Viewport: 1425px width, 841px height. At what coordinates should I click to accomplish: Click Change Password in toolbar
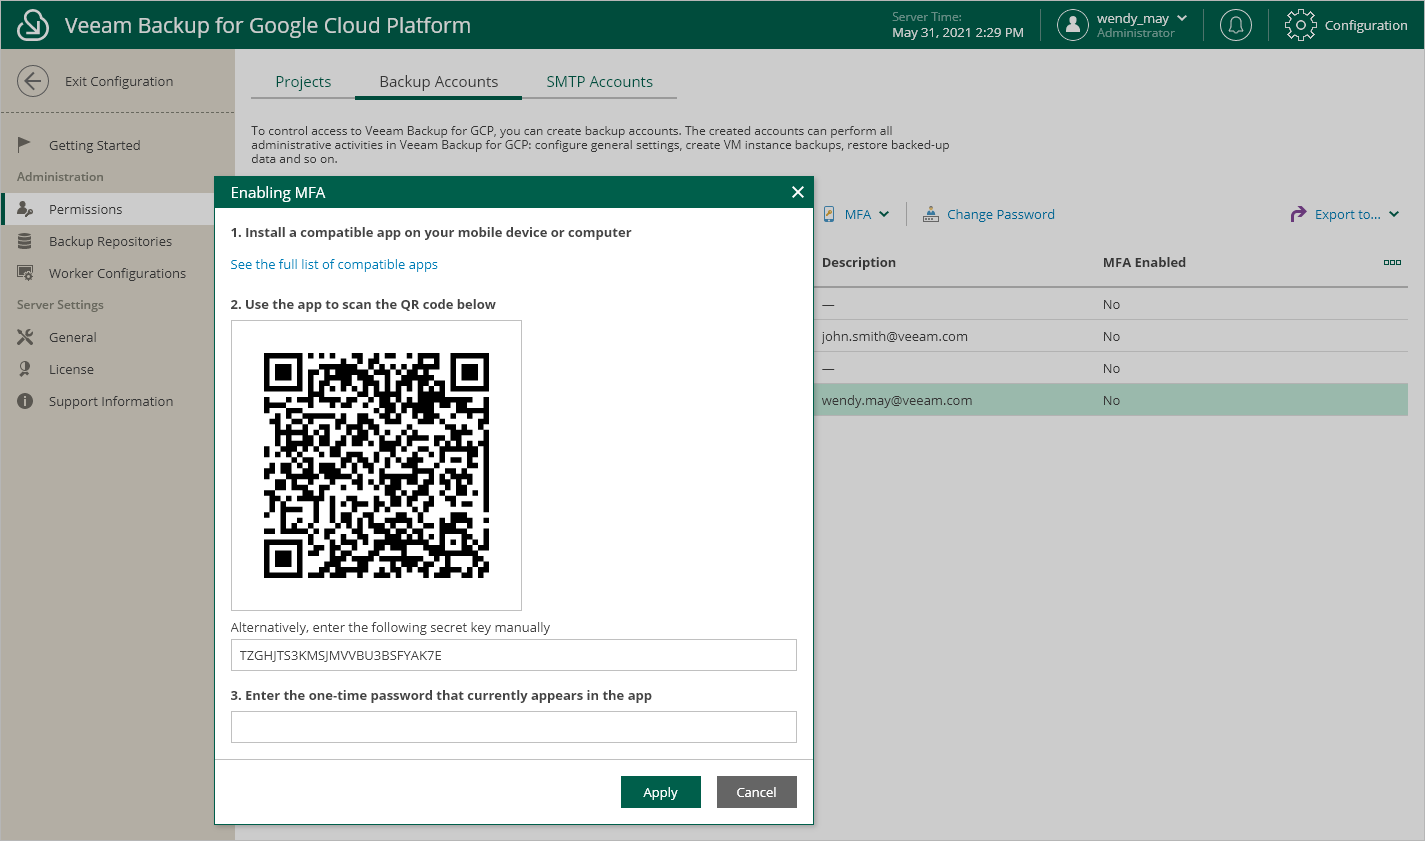(x=1001, y=214)
